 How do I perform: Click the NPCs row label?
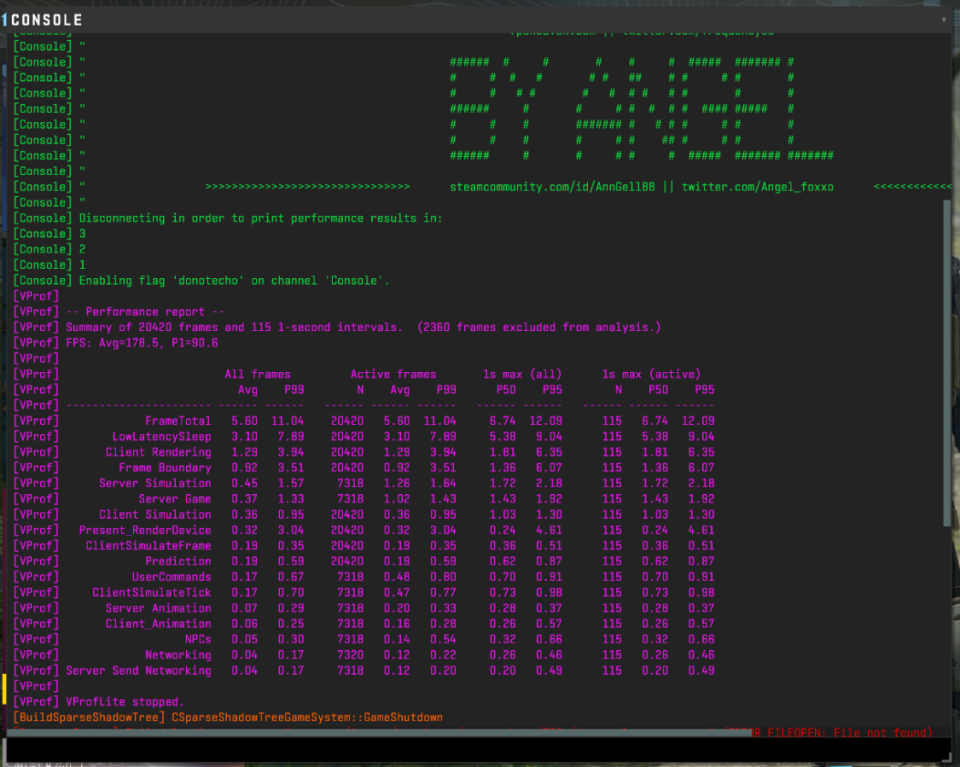tap(198, 639)
